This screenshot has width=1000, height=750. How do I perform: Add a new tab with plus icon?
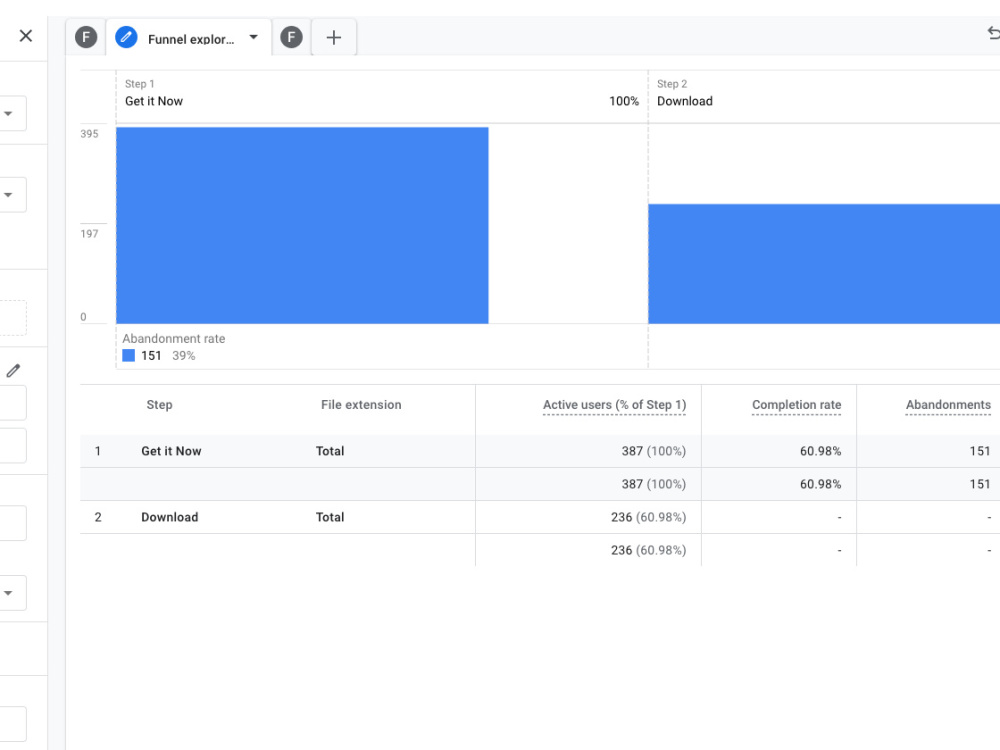334,38
